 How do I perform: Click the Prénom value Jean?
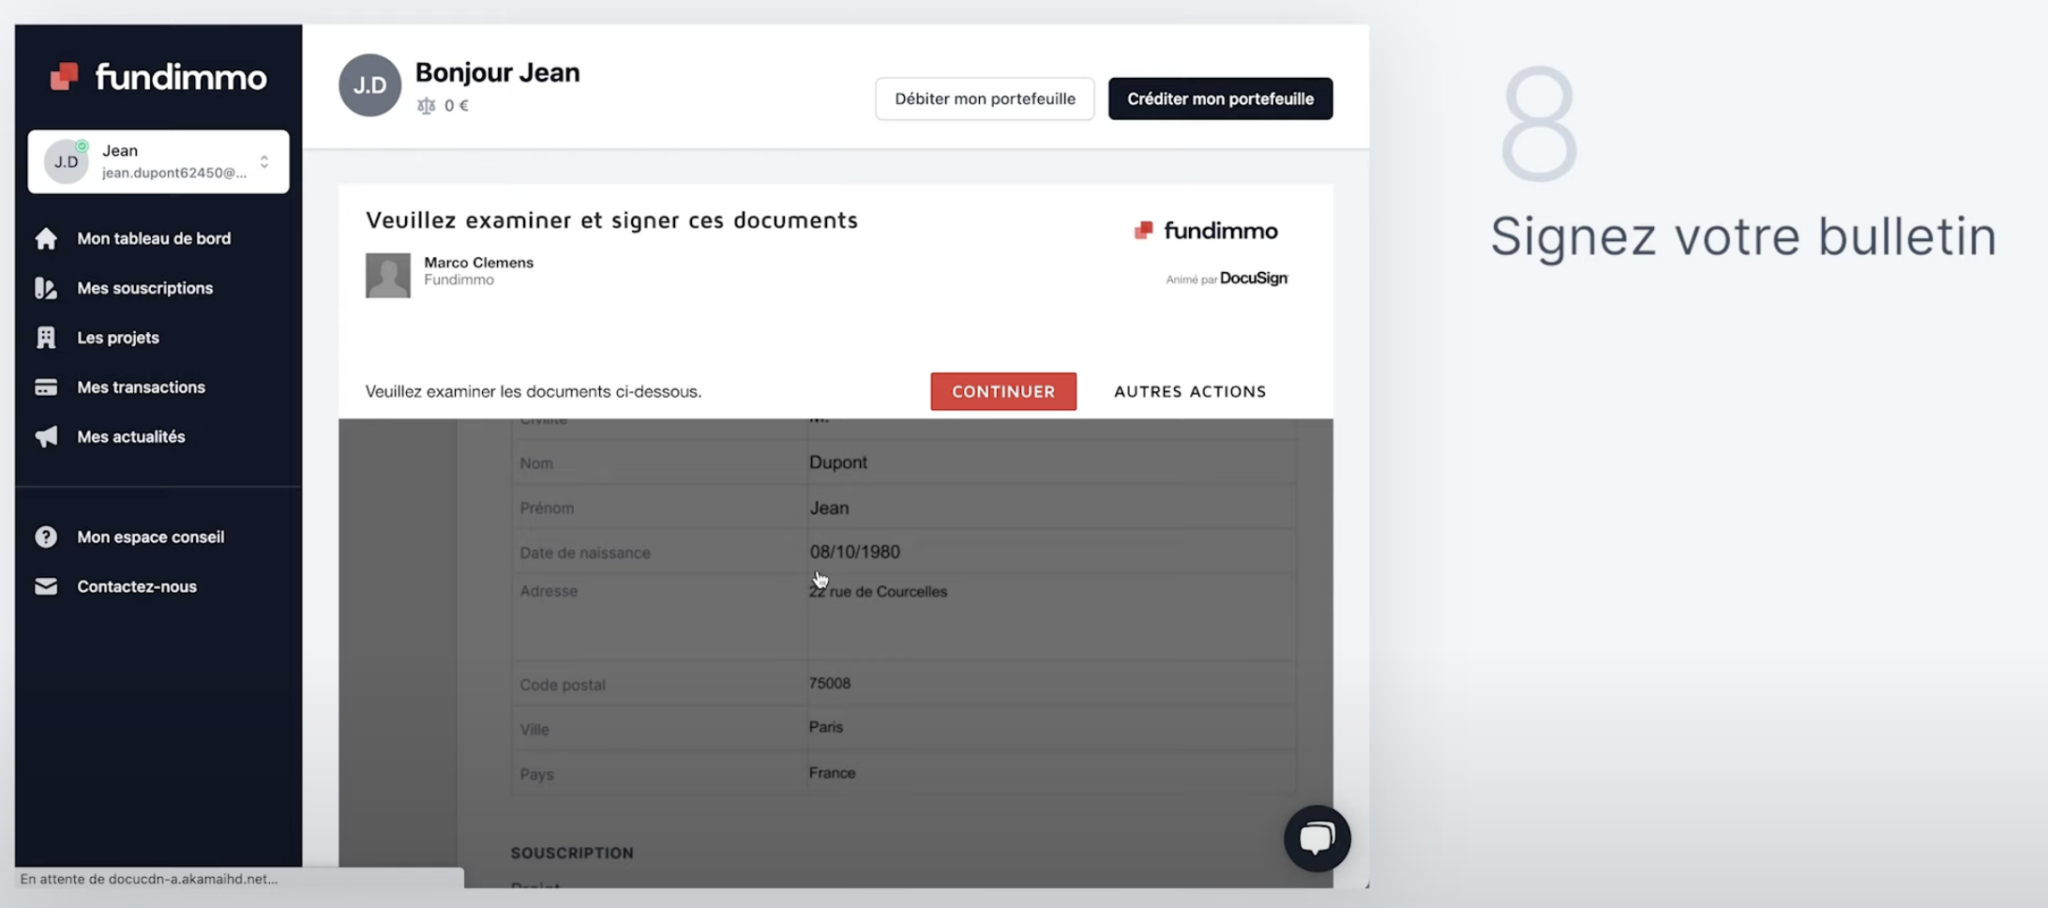point(829,508)
